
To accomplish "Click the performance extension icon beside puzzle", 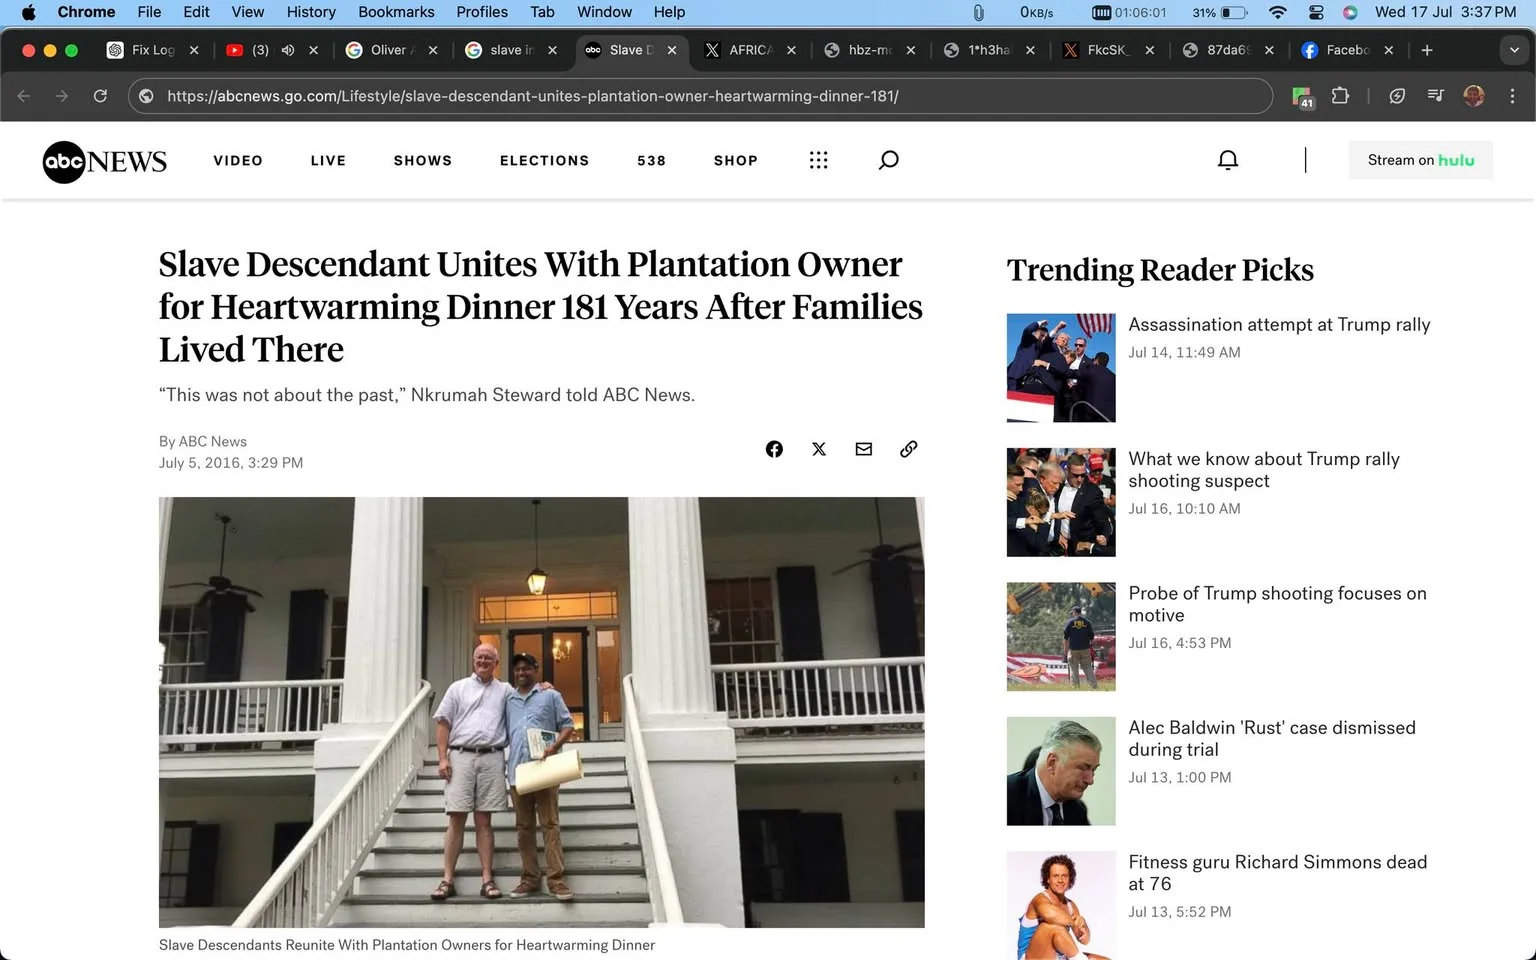I will click(1397, 96).
